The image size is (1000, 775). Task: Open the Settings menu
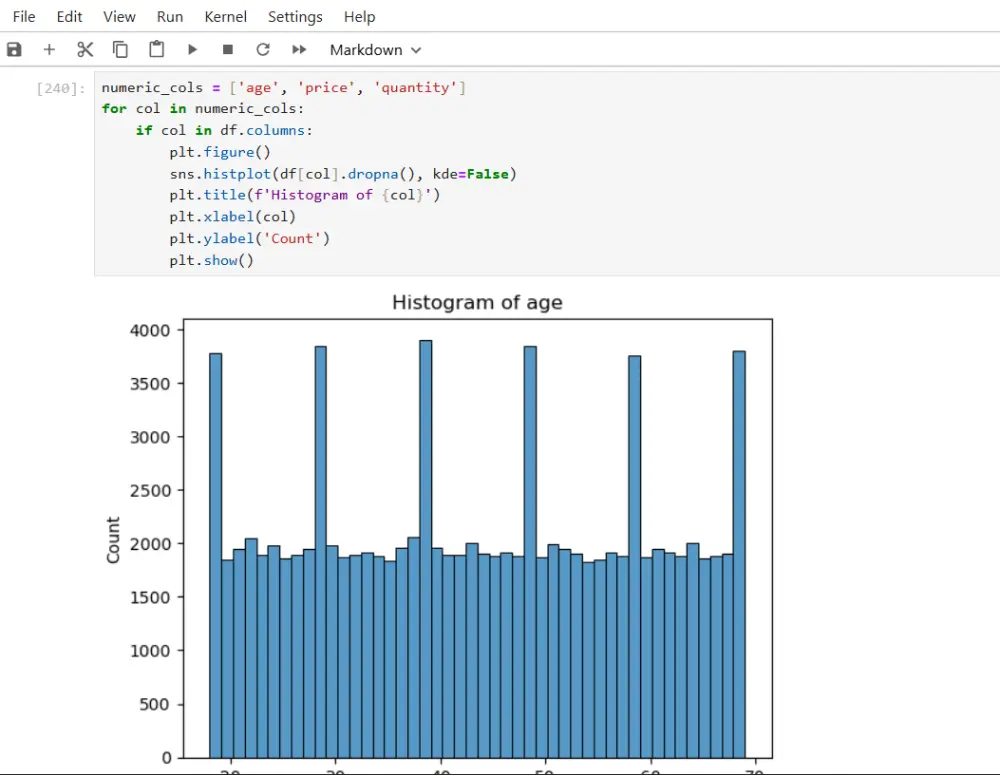295,16
